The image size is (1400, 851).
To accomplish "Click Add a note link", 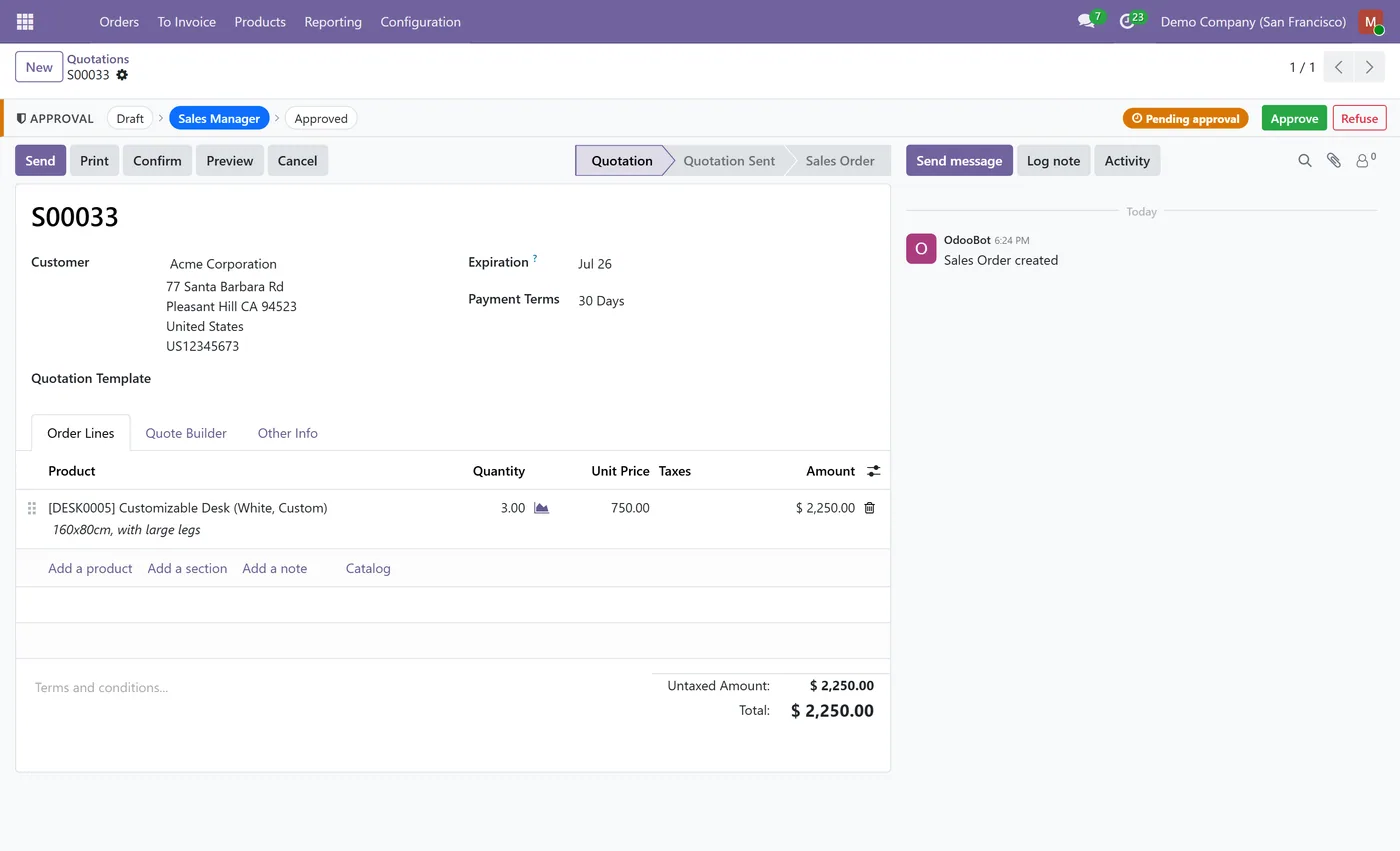I will (x=275, y=568).
